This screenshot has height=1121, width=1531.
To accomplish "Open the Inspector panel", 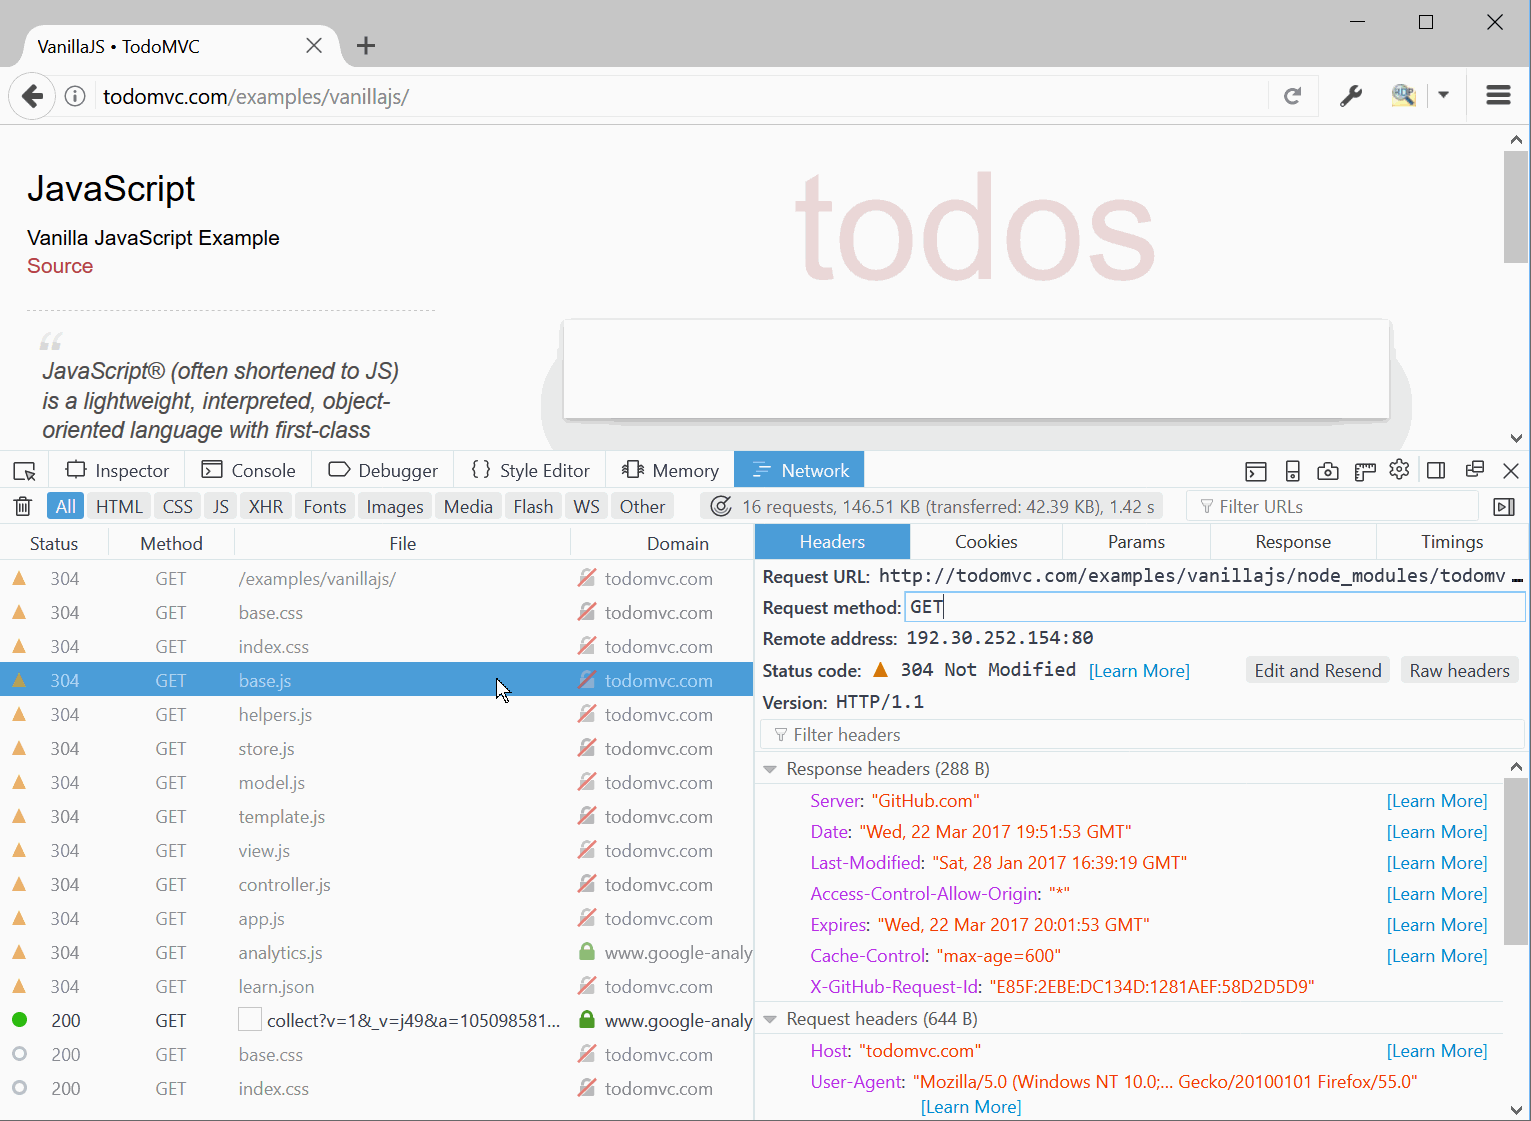I will 117,471.
